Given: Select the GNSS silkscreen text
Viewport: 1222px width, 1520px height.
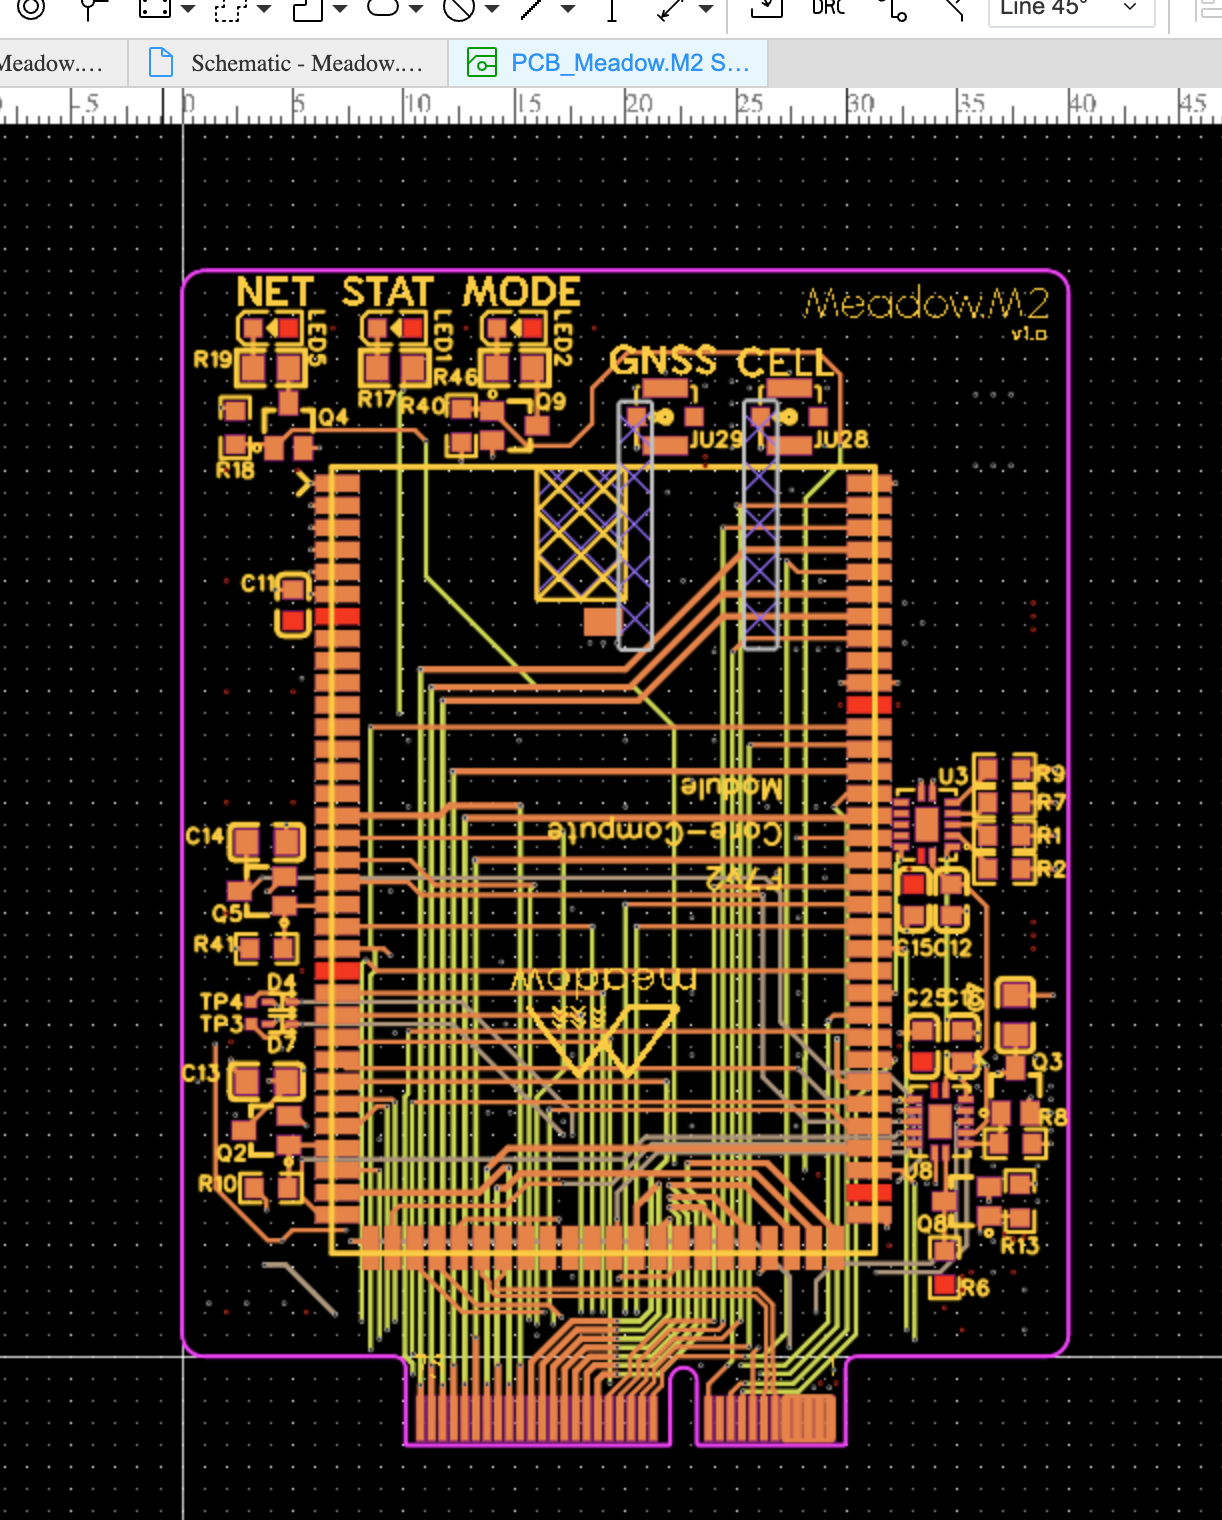Looking at the screenshot, I should coord(662,361).
